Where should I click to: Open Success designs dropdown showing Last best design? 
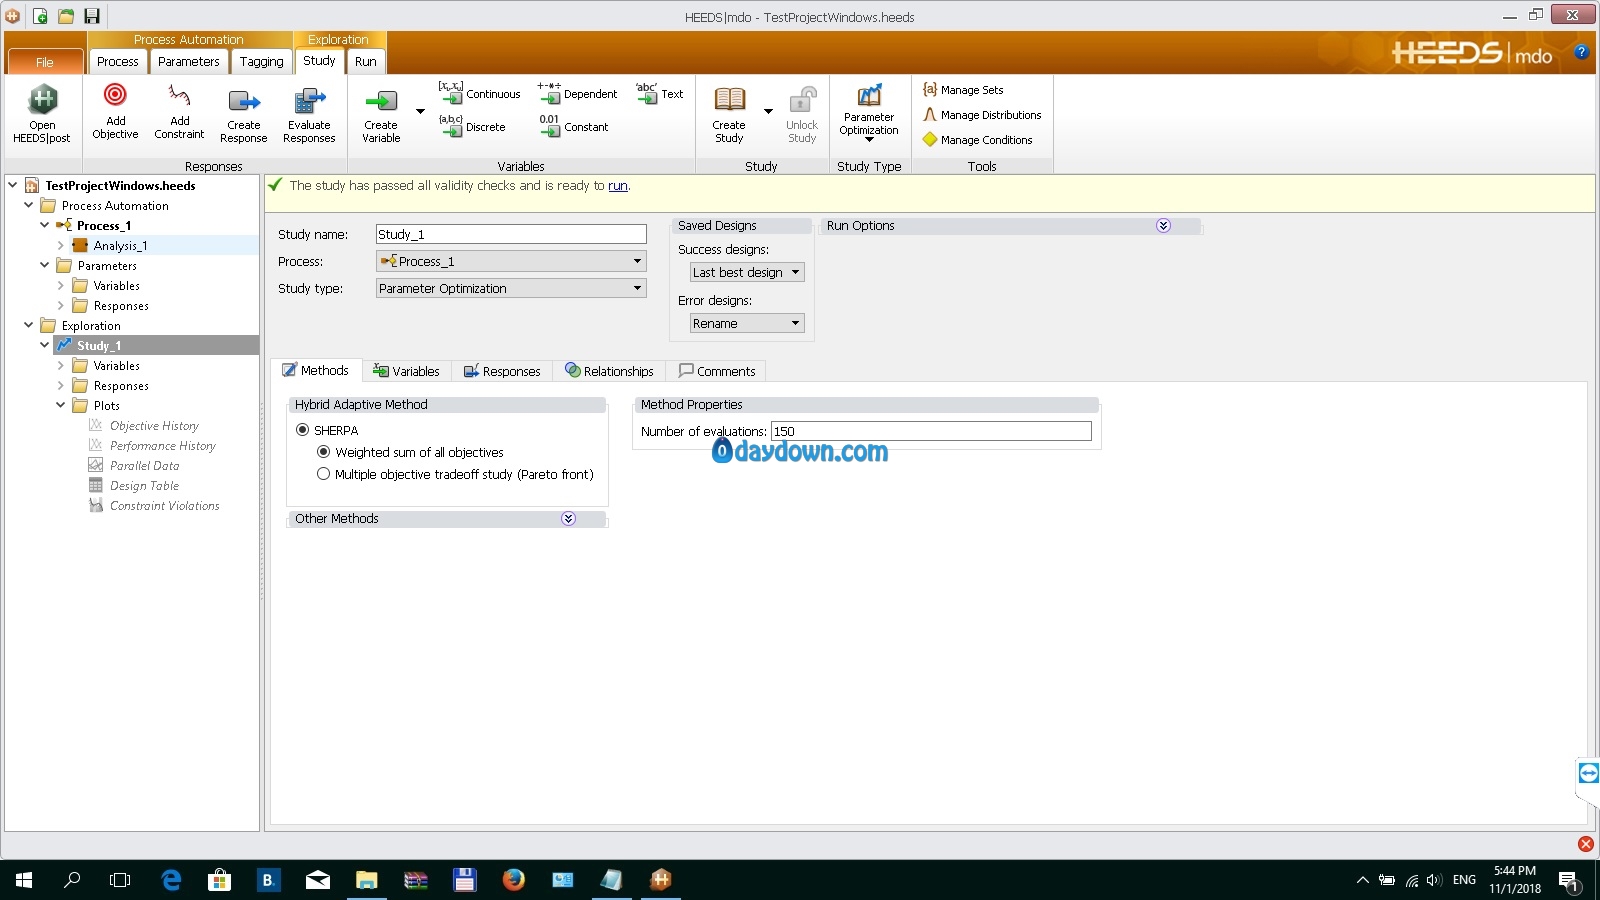pos(747,272)
